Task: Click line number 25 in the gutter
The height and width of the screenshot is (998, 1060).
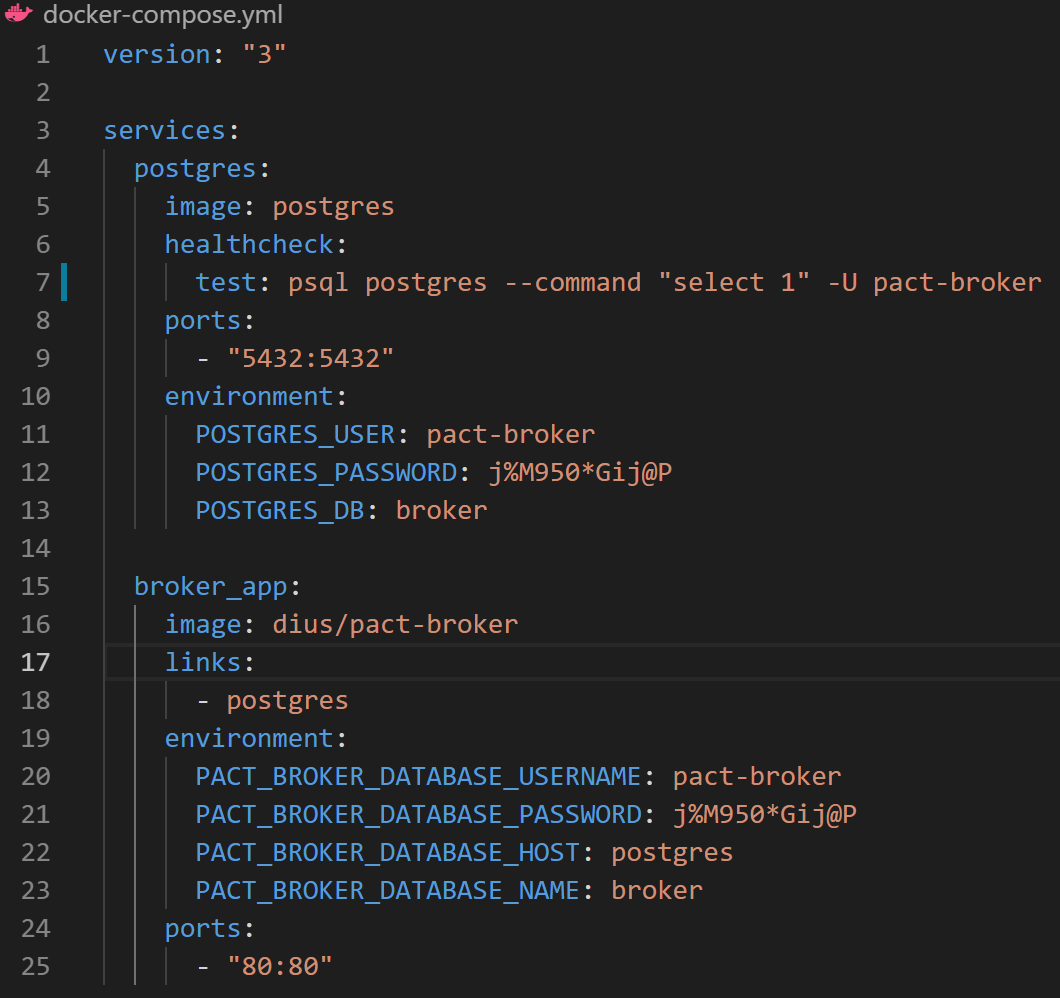Action: 36,966
